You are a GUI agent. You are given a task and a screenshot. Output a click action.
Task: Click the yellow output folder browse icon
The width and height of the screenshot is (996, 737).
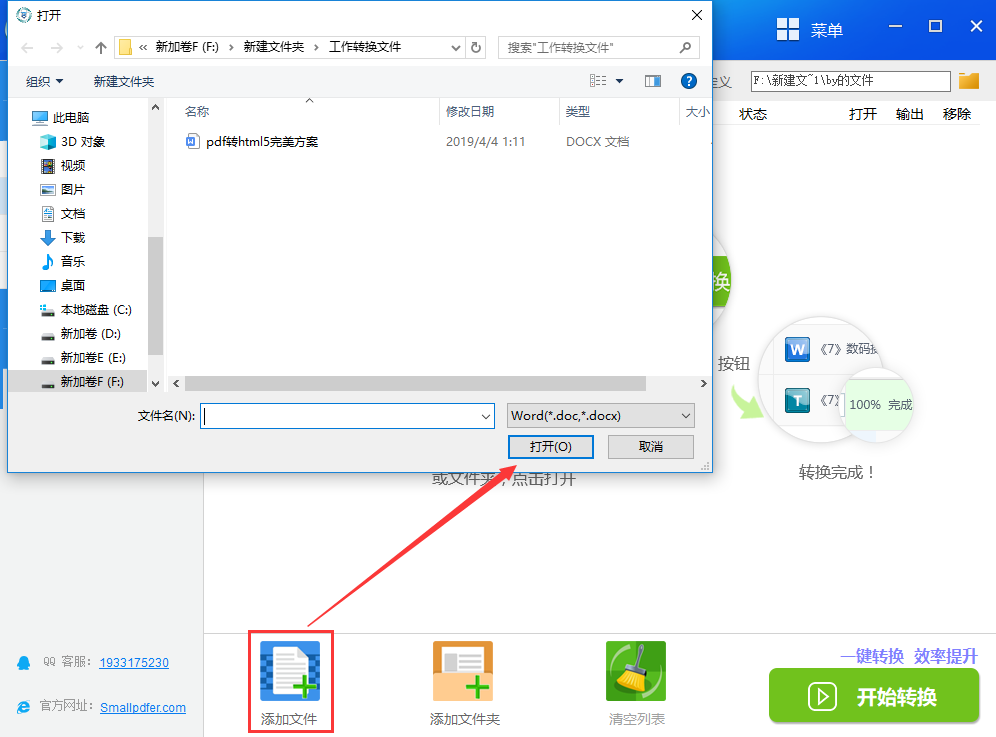coord(969,81)
